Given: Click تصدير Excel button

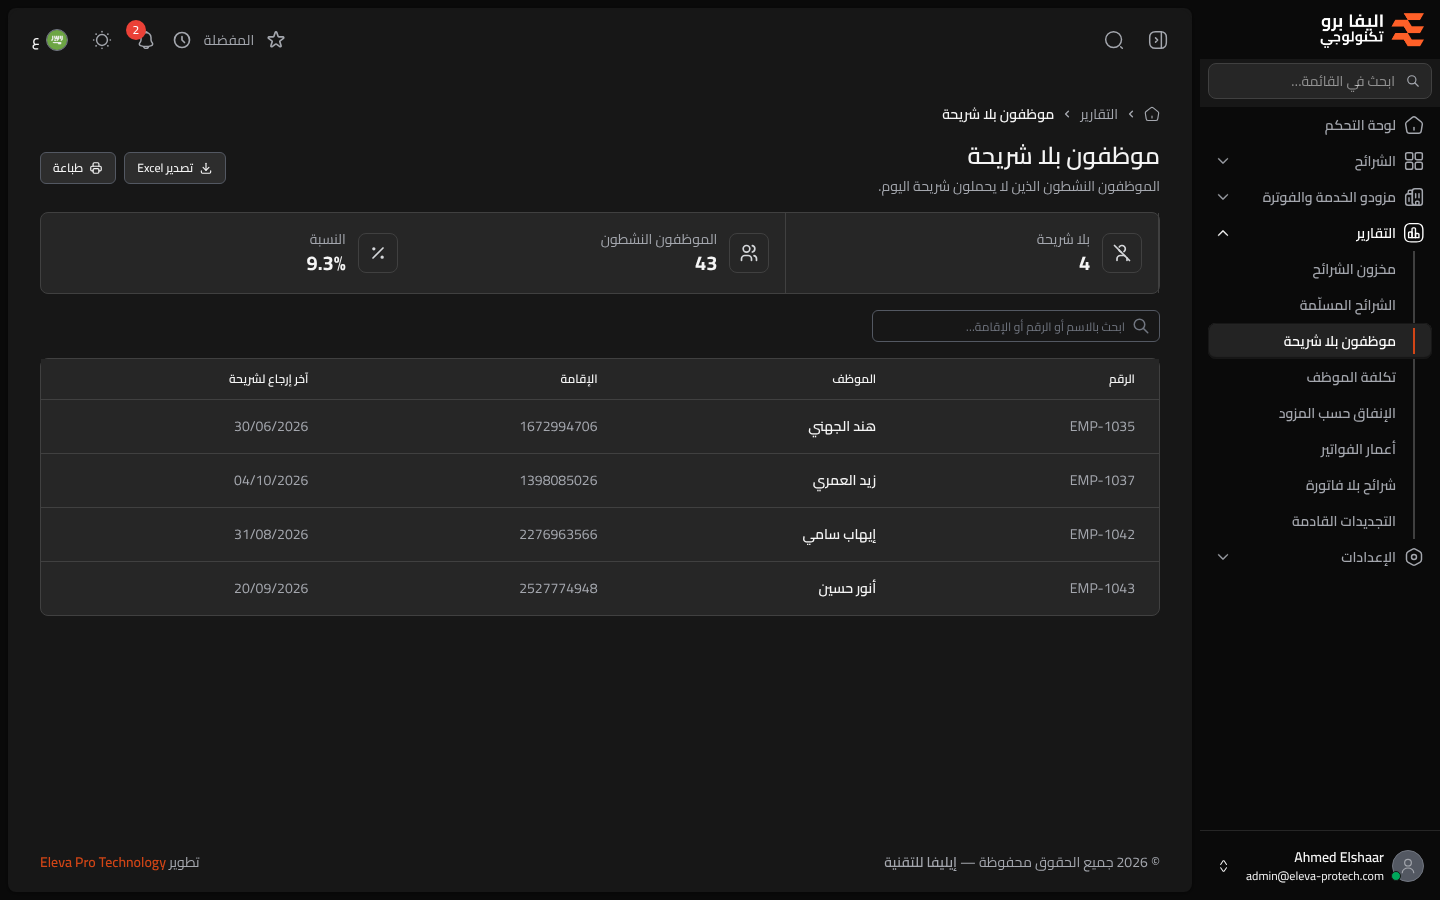Looking at the screenshot, I should [x=175, y=168].
